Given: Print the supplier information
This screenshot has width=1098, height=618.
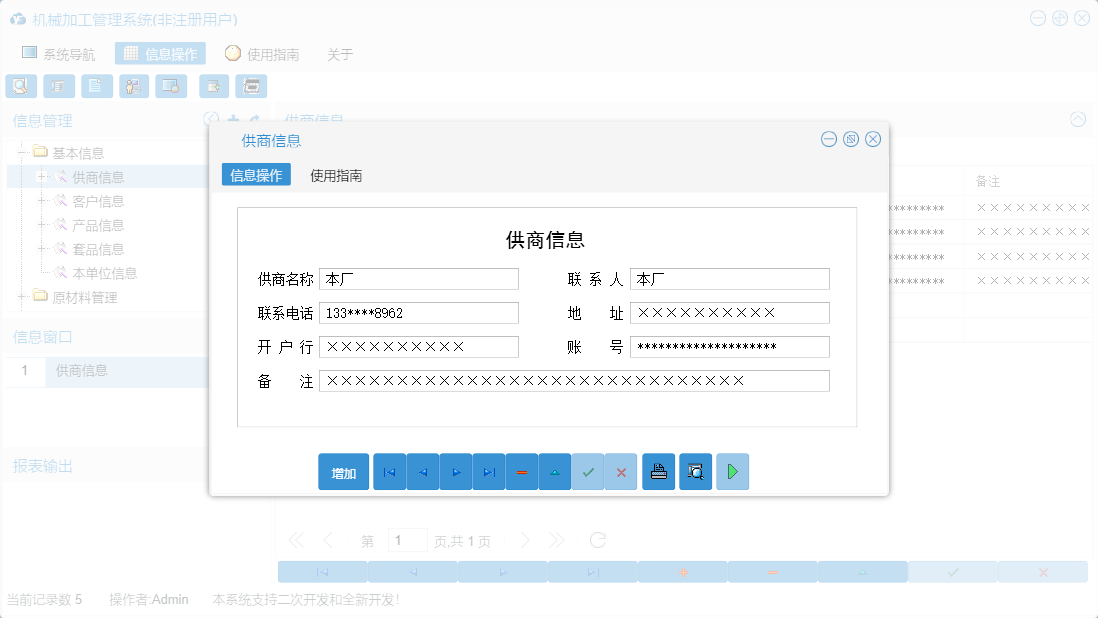Looking at the screenshot, I should pos(658,471).
